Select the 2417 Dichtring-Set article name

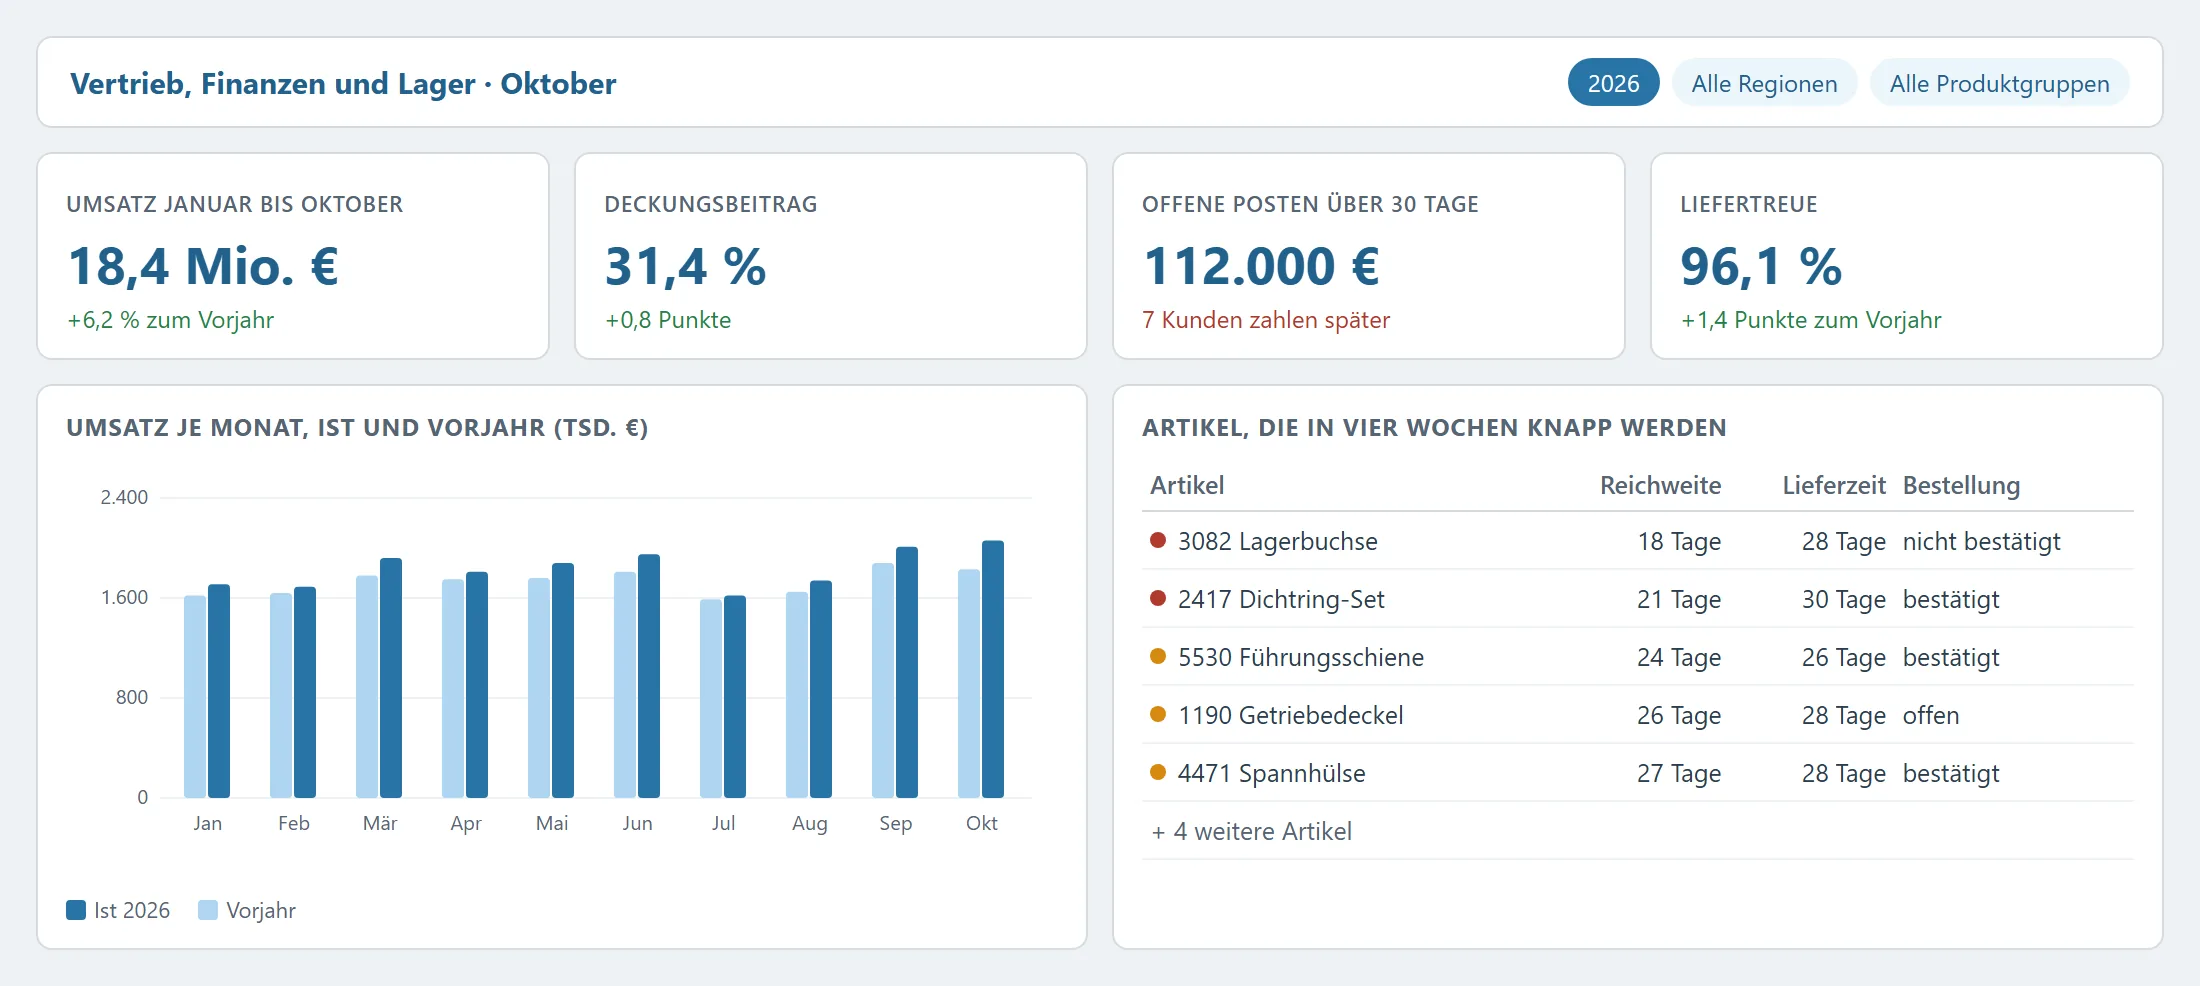[1281, 599]
